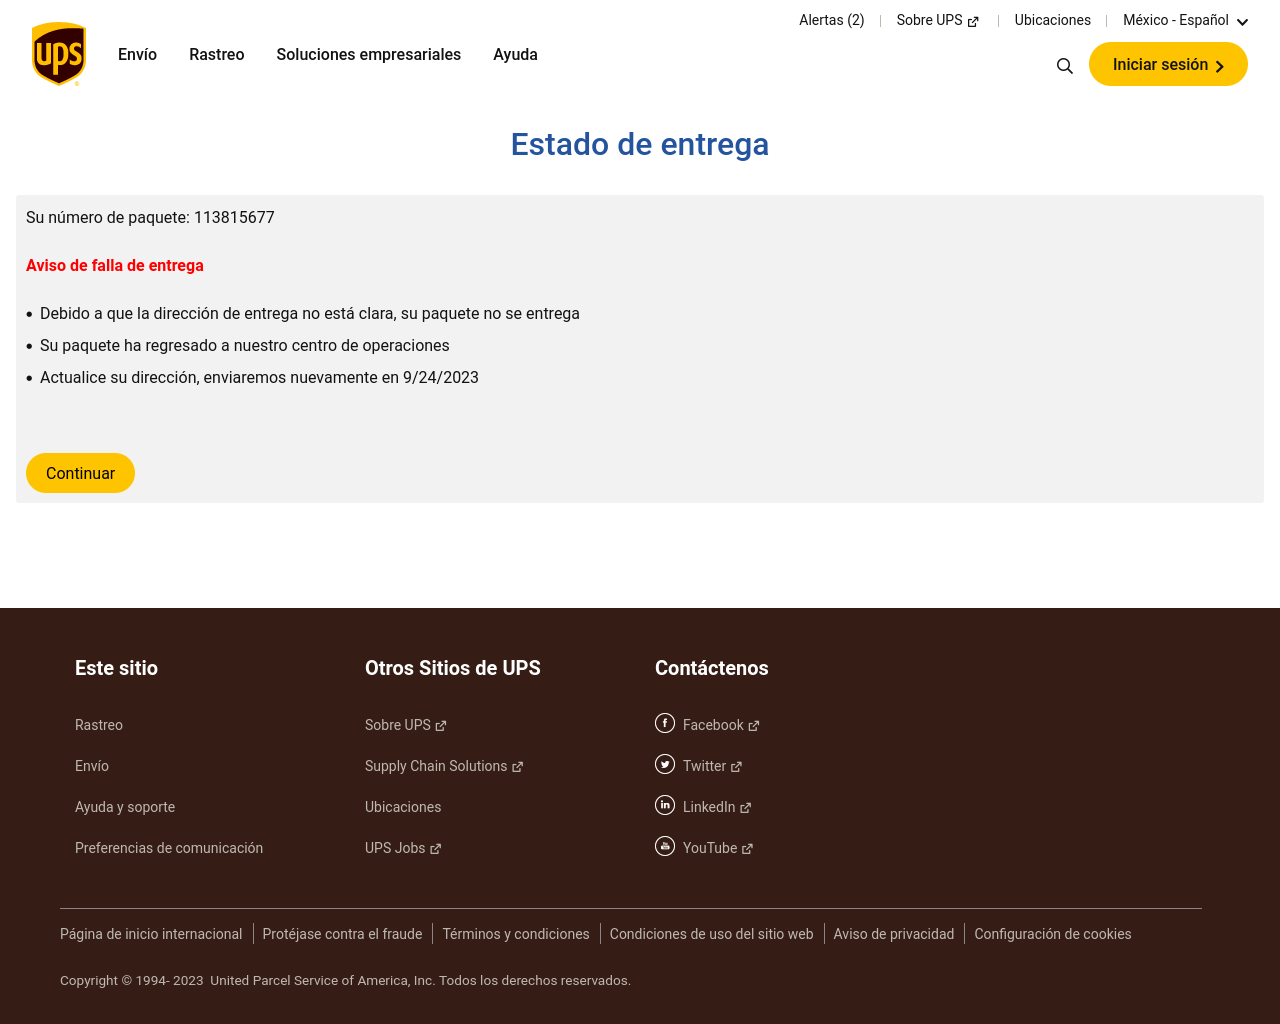Open the search magnifier icon

click(x=1065, y=66)
